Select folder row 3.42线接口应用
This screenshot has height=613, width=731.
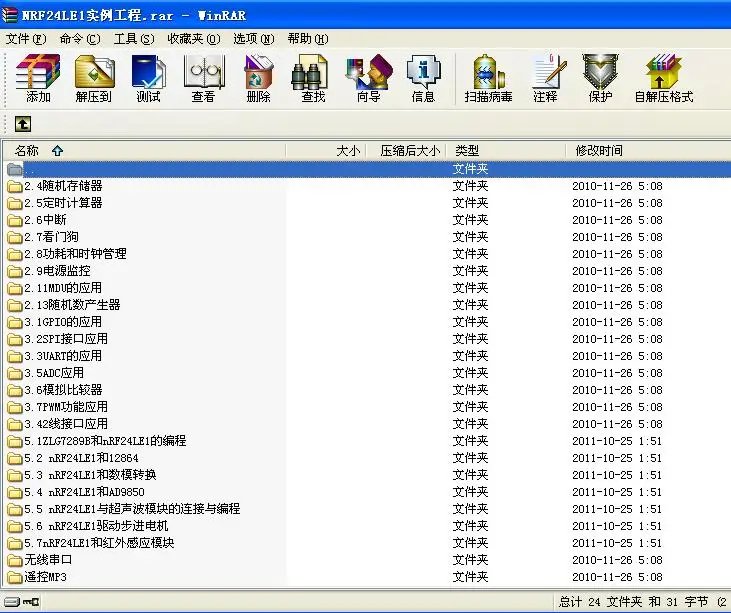pyautogui.click(x=368, y=424)
